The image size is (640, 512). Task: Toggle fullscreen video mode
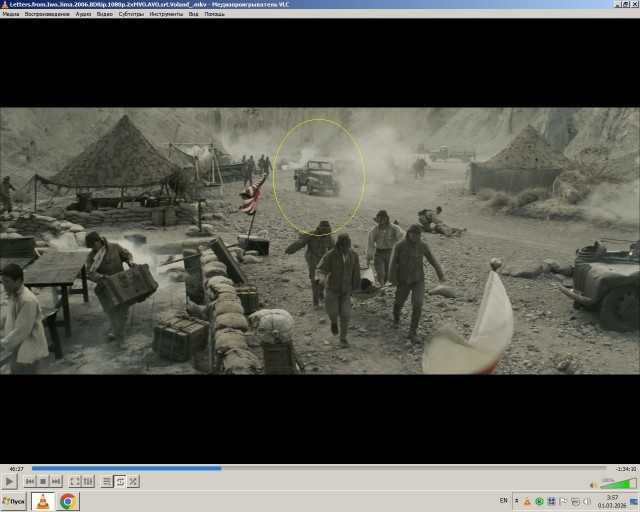click(75, 482)
